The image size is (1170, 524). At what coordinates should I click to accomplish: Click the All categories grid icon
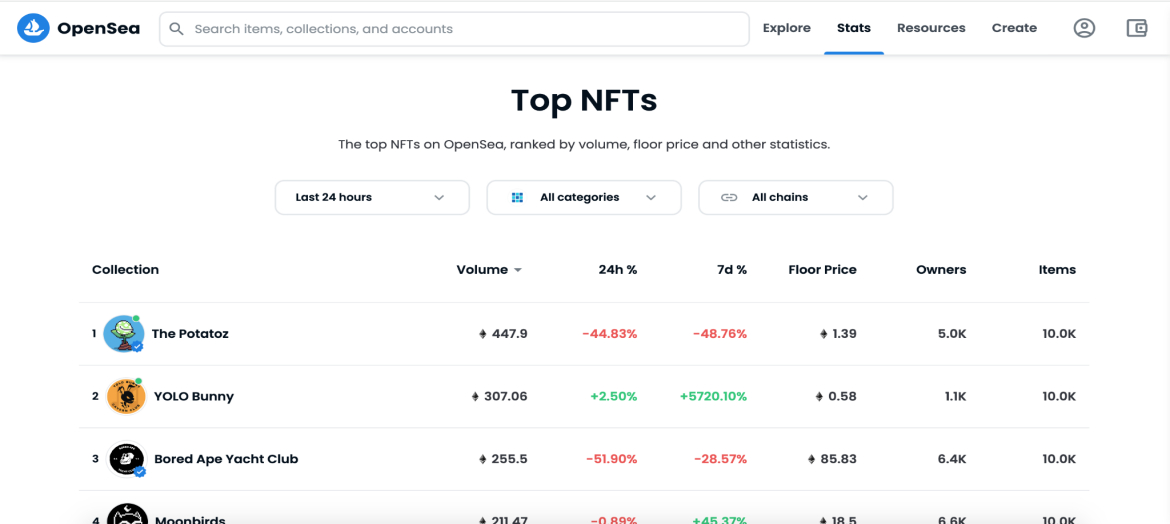(x=517, y=198)
